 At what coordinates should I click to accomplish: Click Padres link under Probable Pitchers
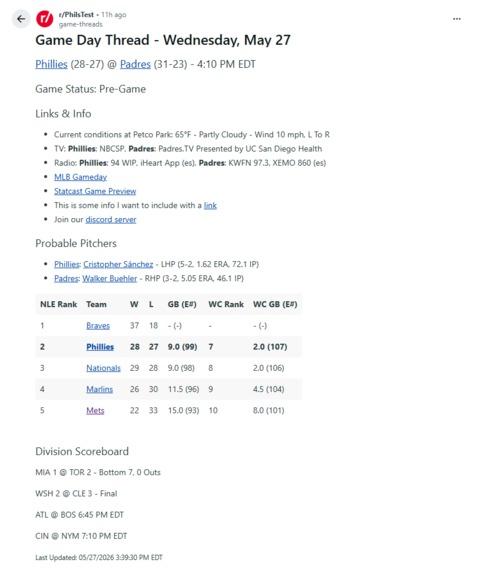click(x=66, y=278)
